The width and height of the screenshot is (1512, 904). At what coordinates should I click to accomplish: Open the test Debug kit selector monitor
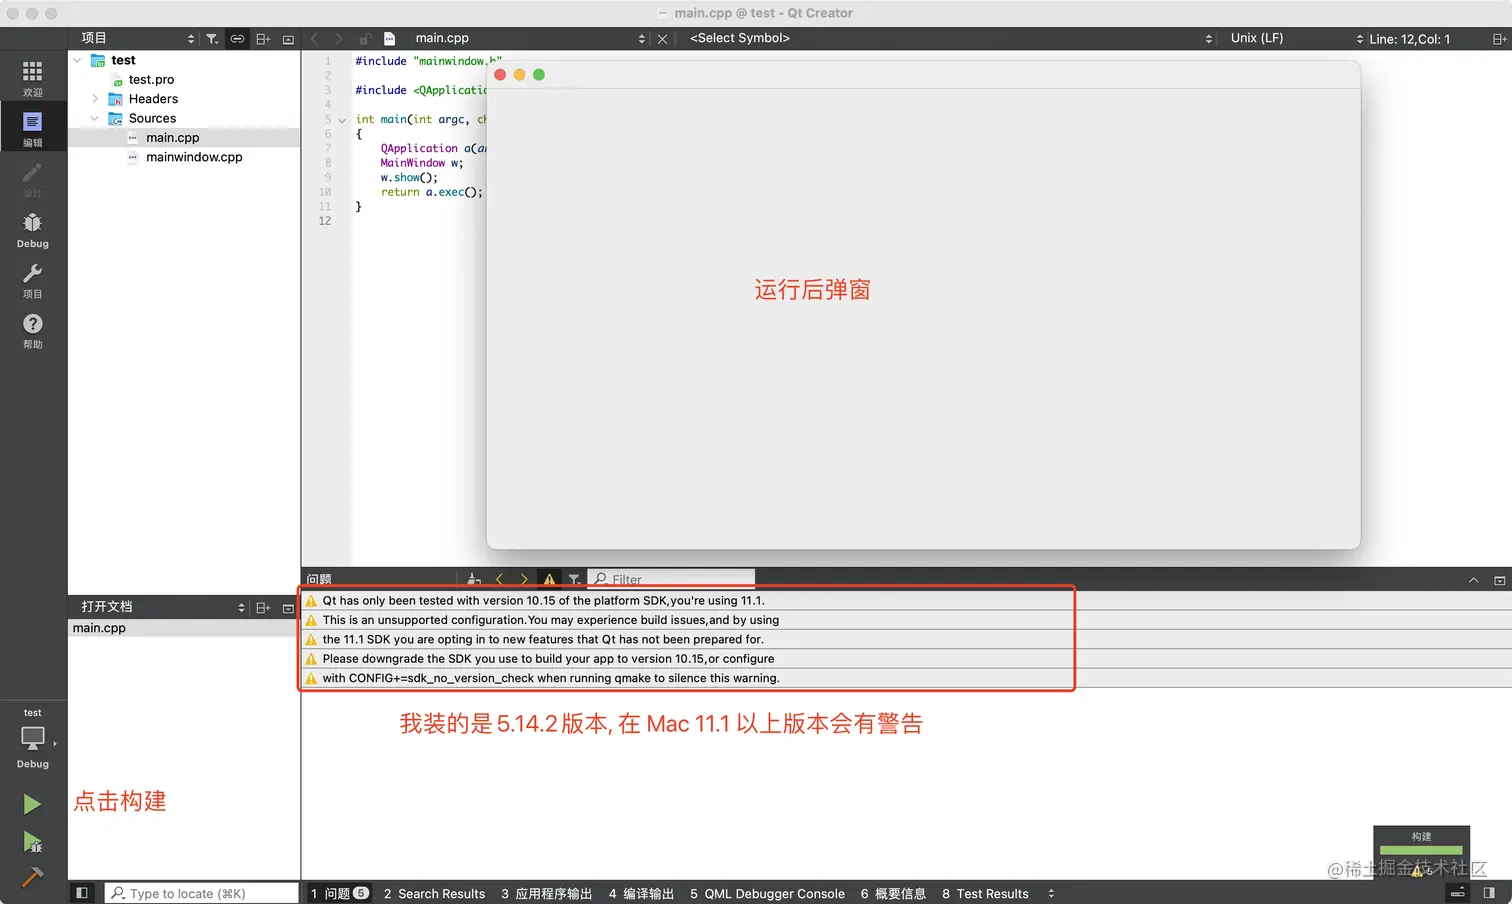click(x=33, y=738)
